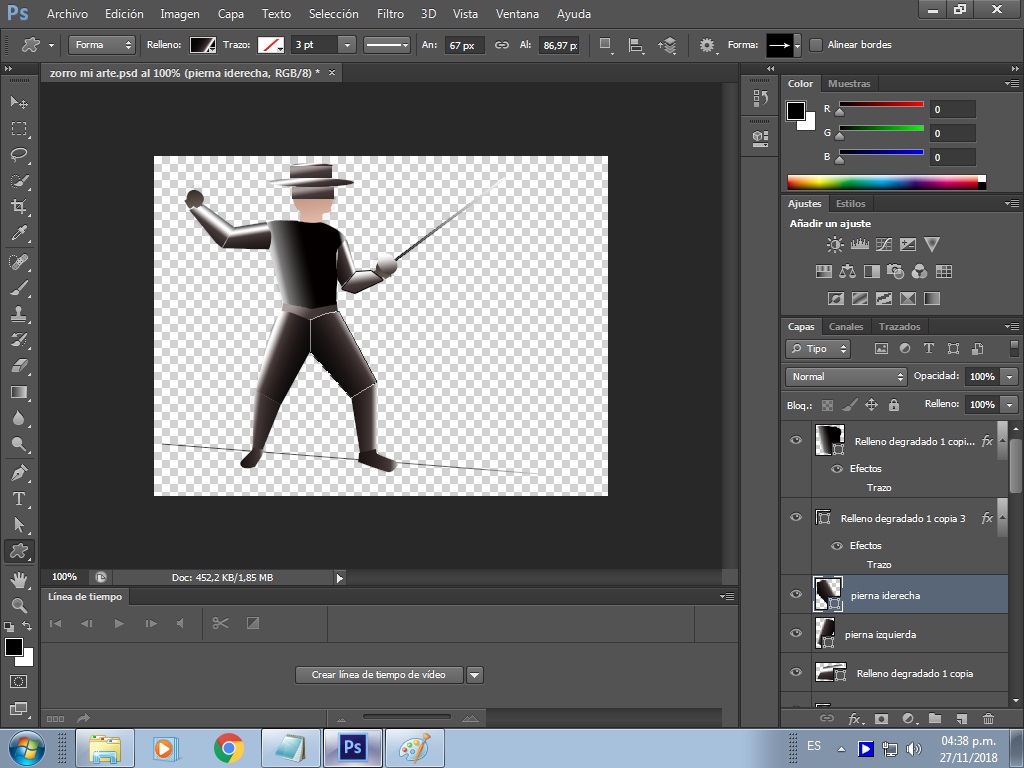Screen dimensions: 1024x768
Task: Select the Rectangular Marquee tool
Action: point(19,129)
